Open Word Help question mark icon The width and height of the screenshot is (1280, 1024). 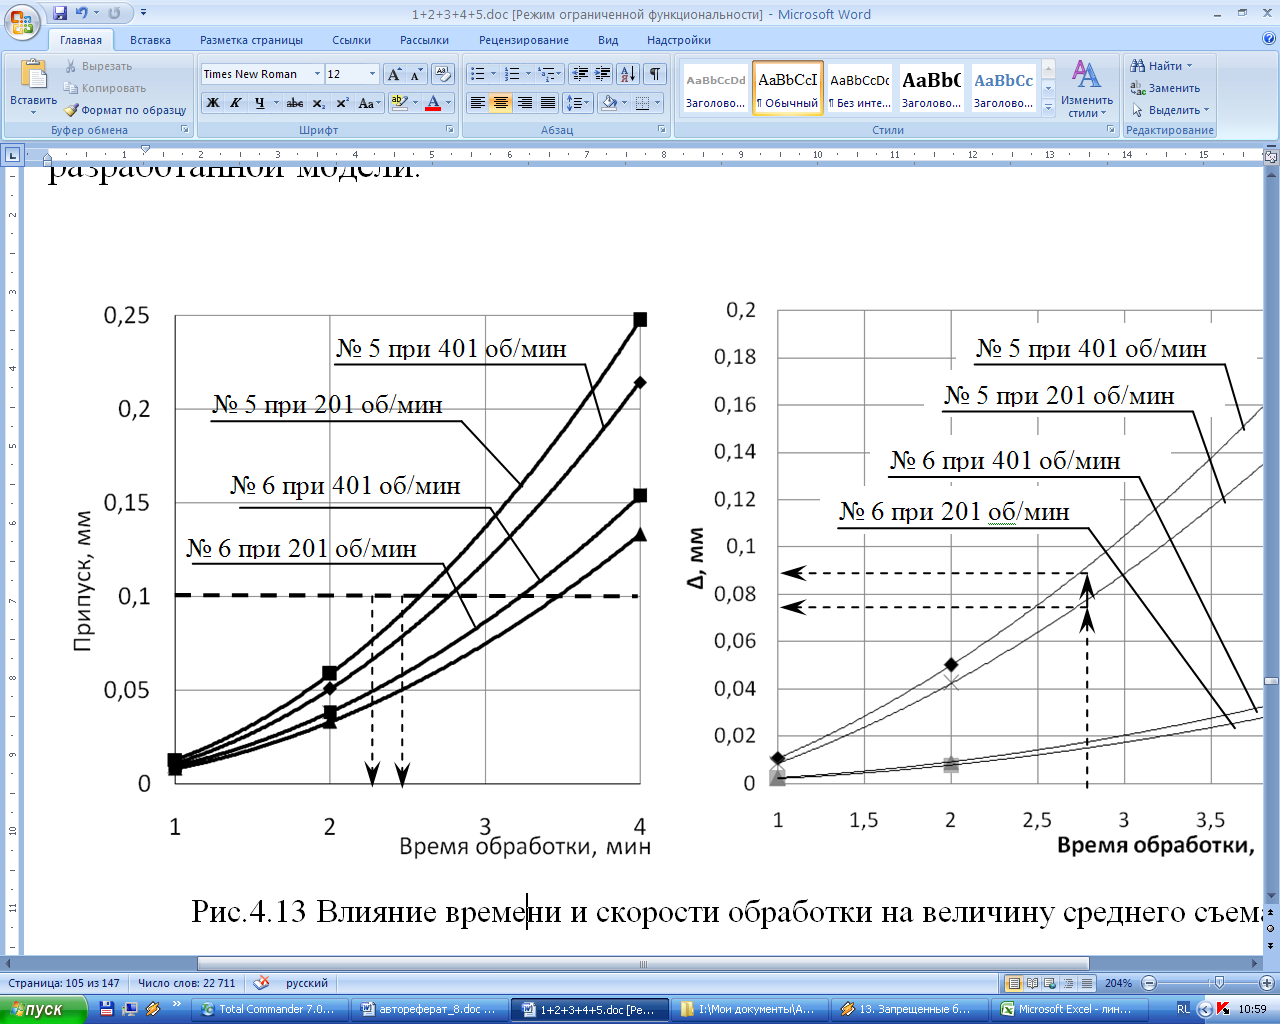1269,39
